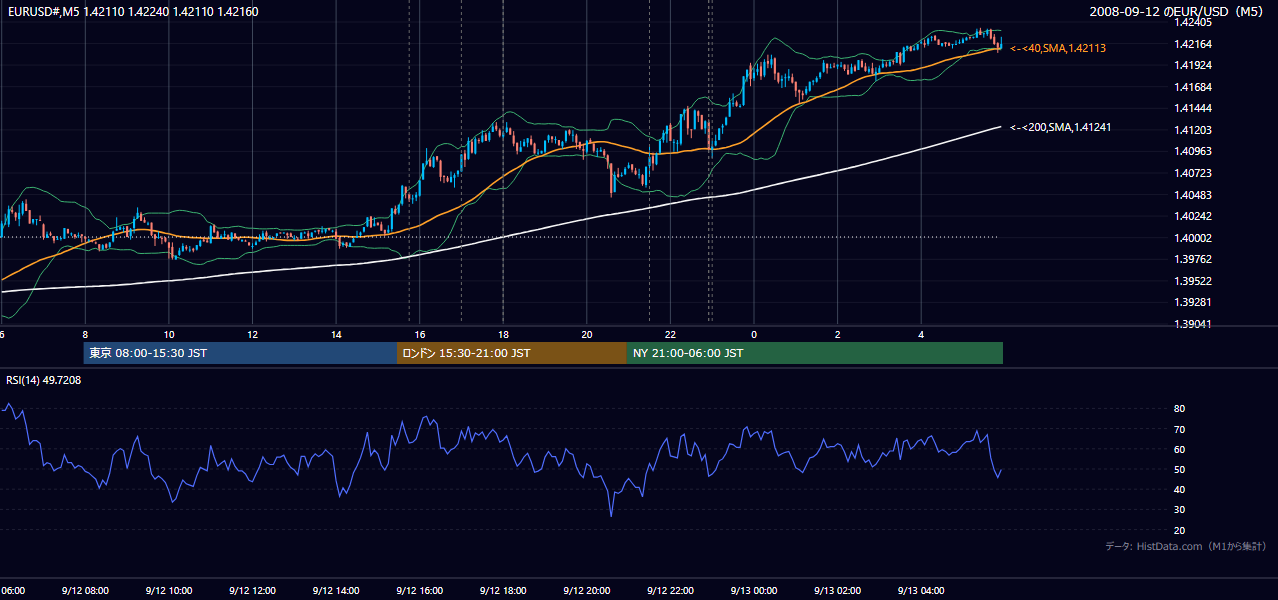Image resolution: width=1278 pixels, height=600 pixels.
Task: Click the 1.42405 price axis label
Action: click(1193, 22)
